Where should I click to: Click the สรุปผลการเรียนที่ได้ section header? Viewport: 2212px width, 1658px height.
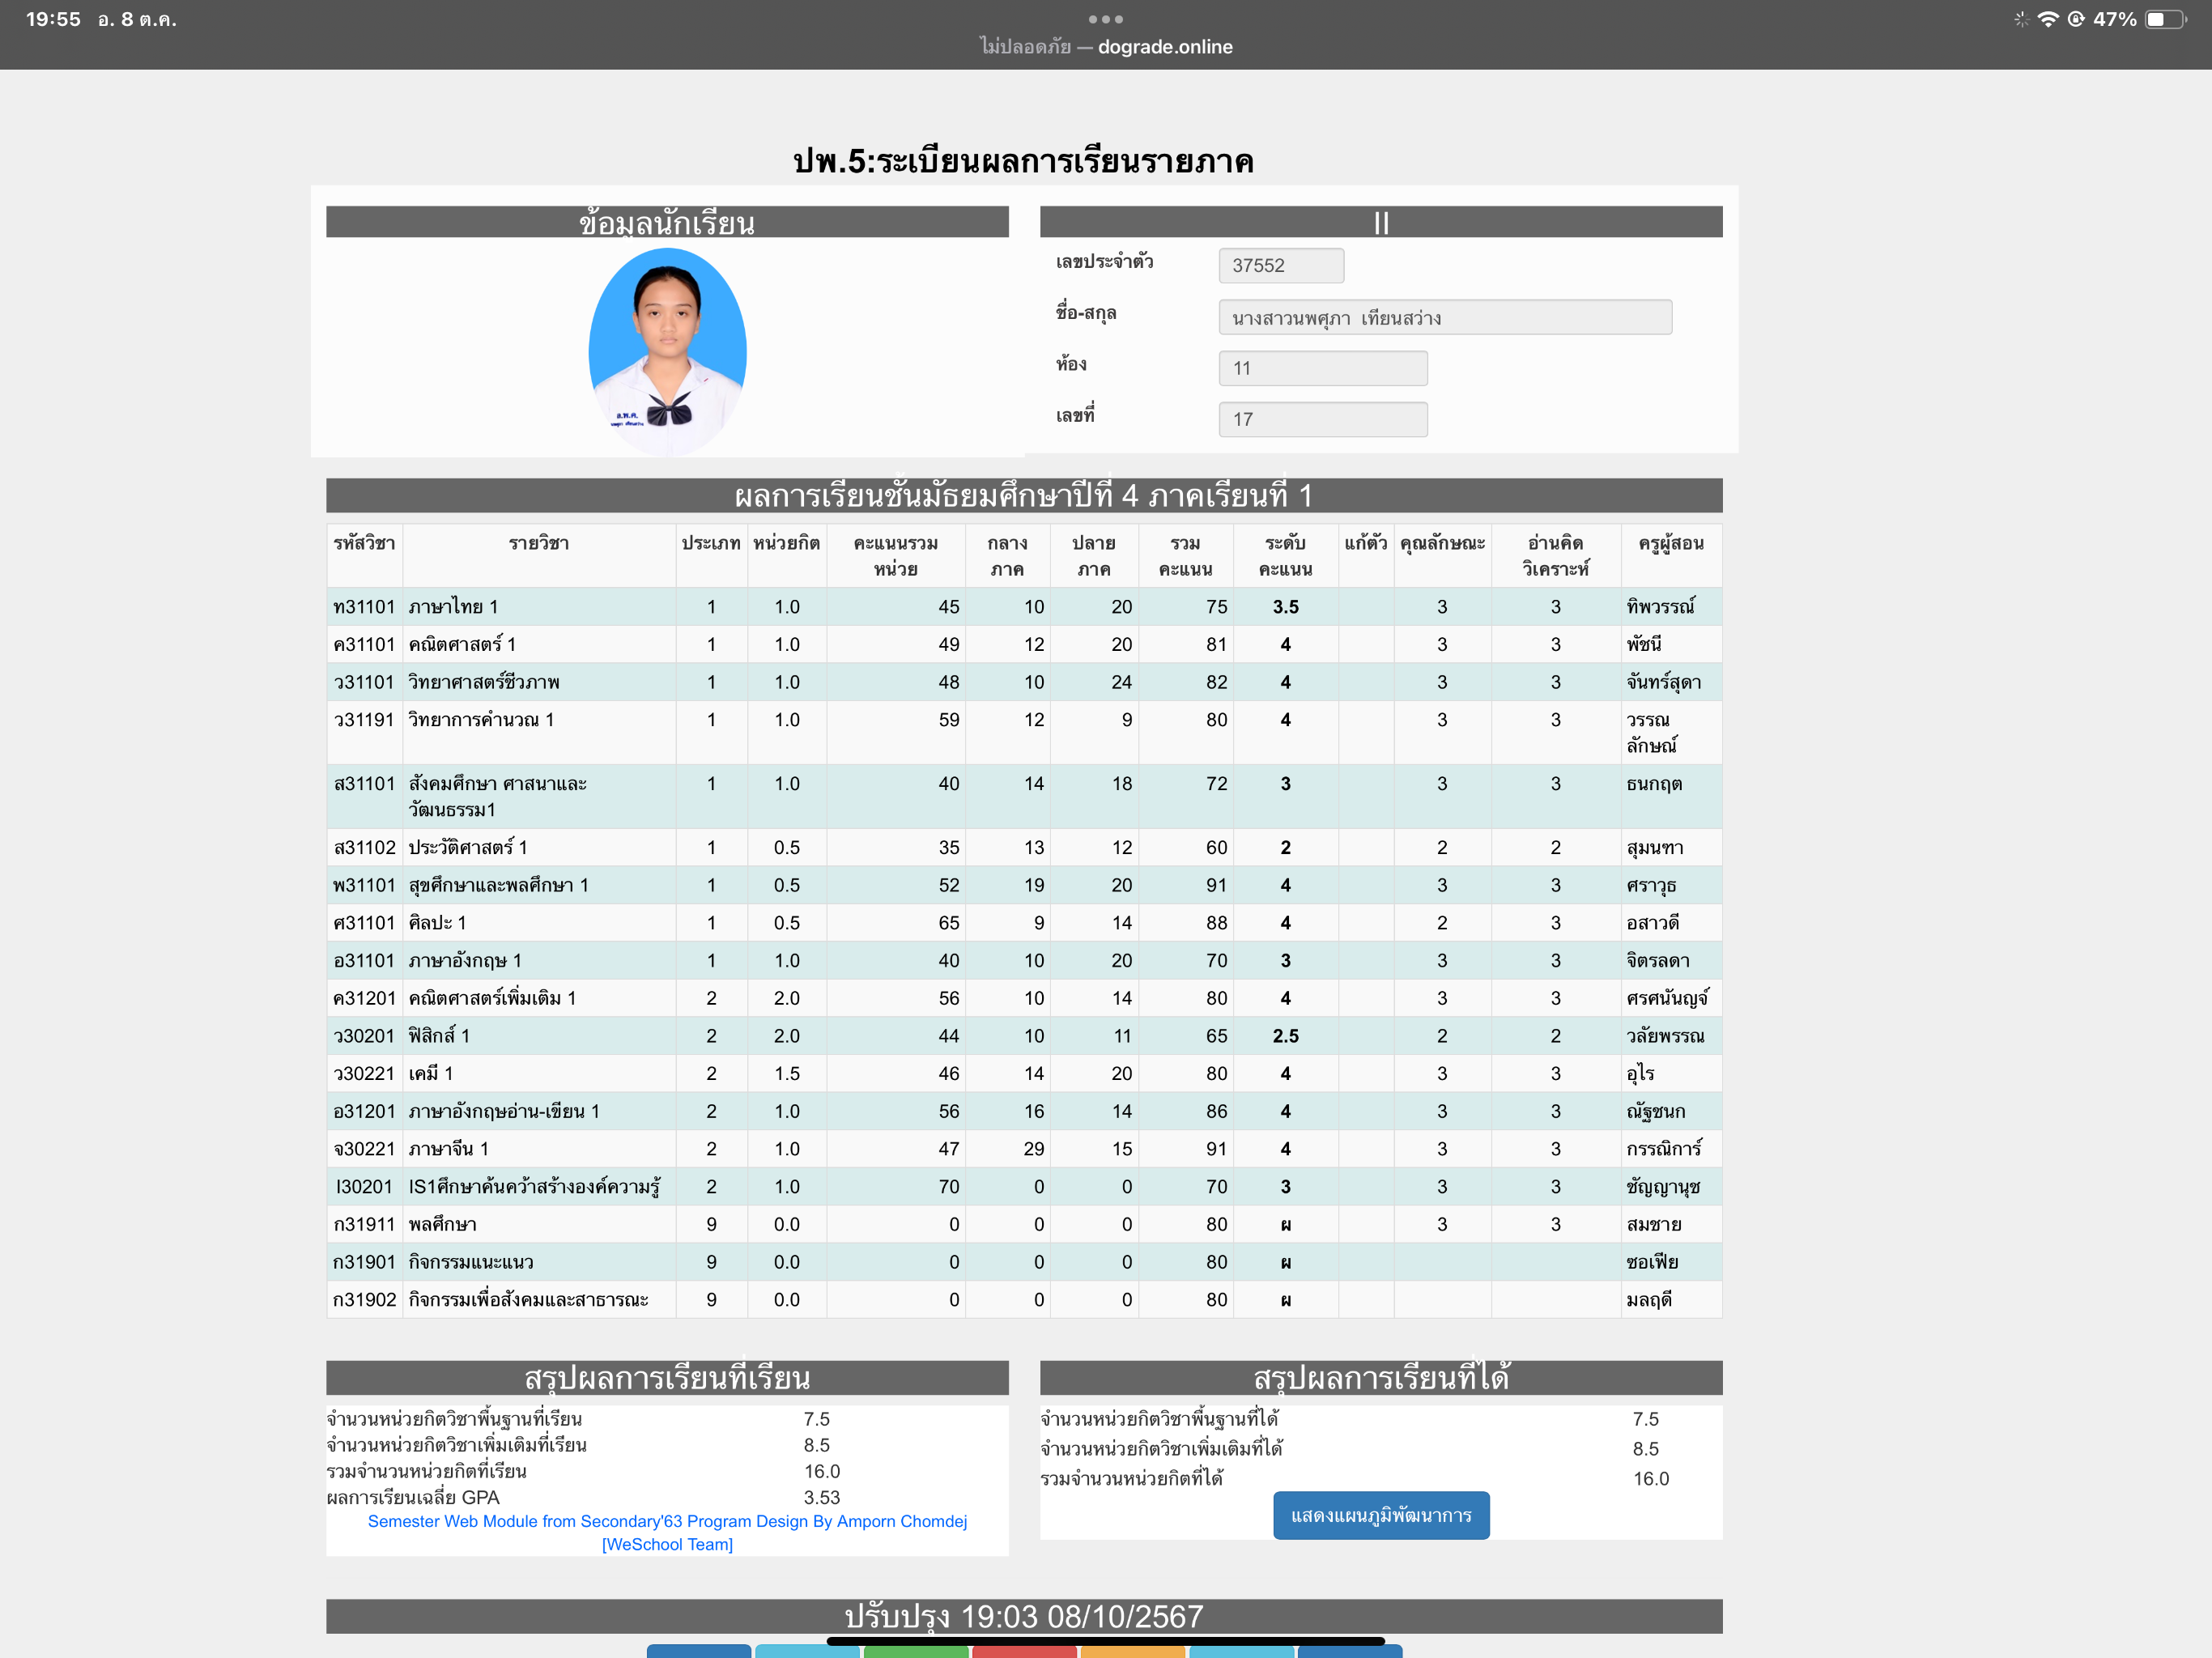click(1381, 1378)
